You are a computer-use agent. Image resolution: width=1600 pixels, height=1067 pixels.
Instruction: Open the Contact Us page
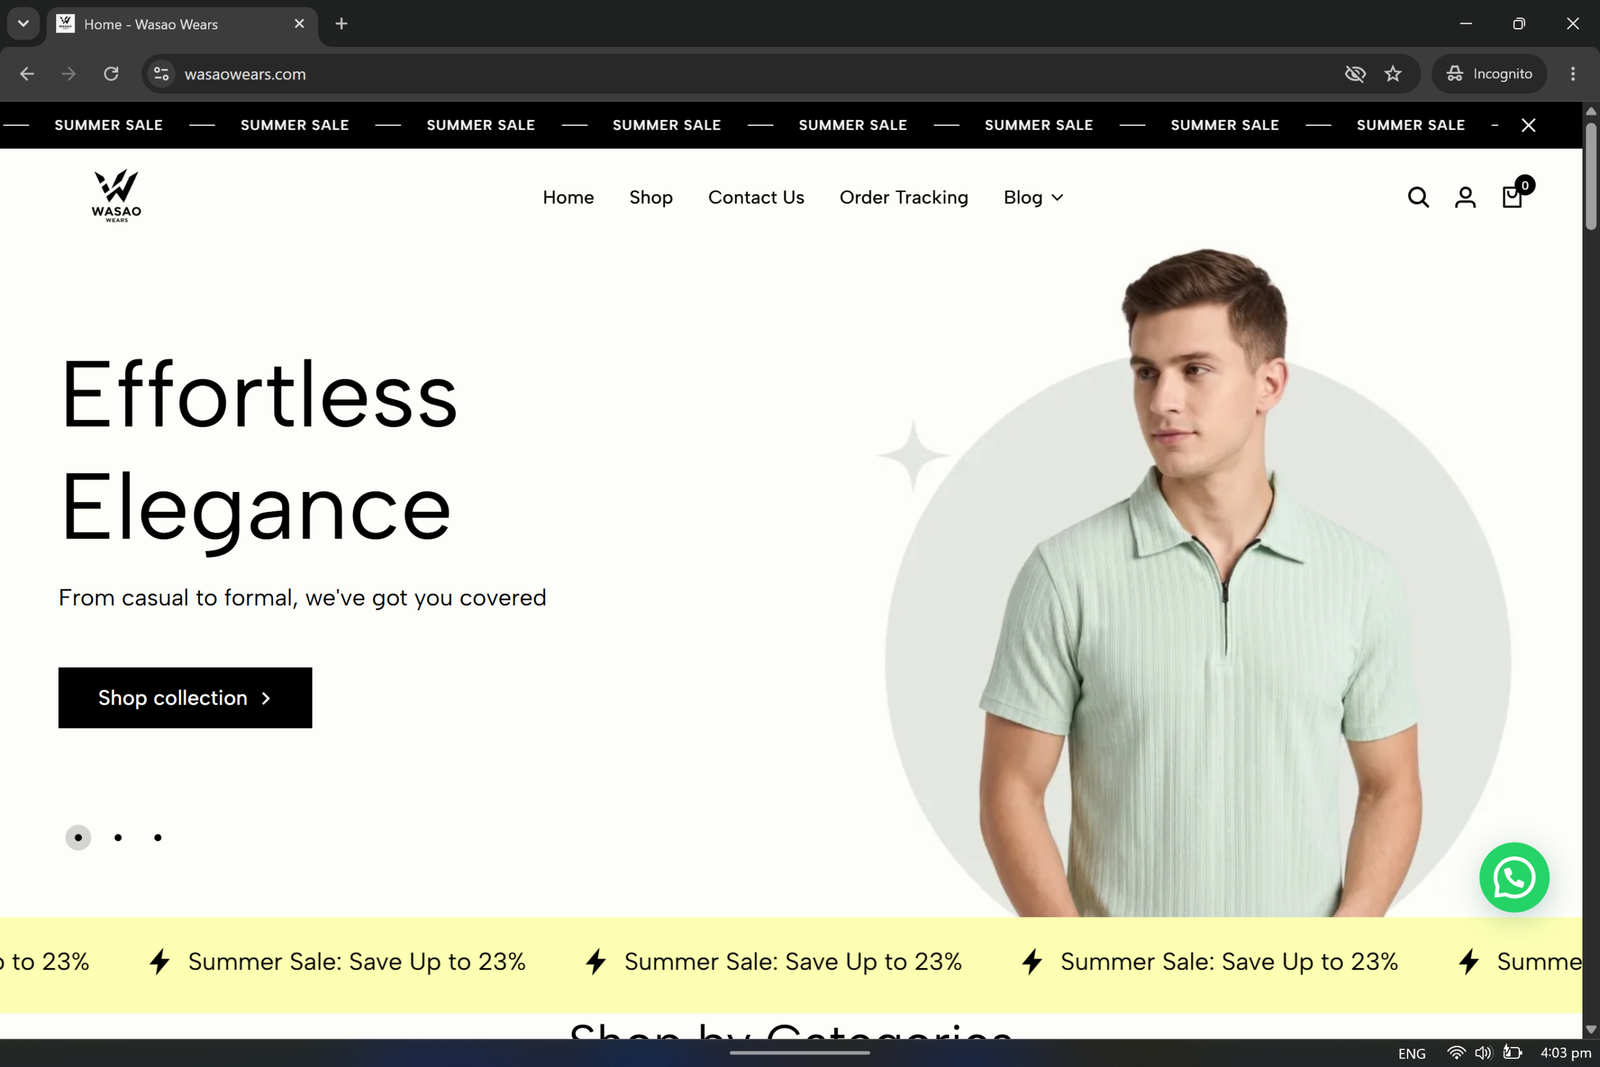click(x=756, y=197)
